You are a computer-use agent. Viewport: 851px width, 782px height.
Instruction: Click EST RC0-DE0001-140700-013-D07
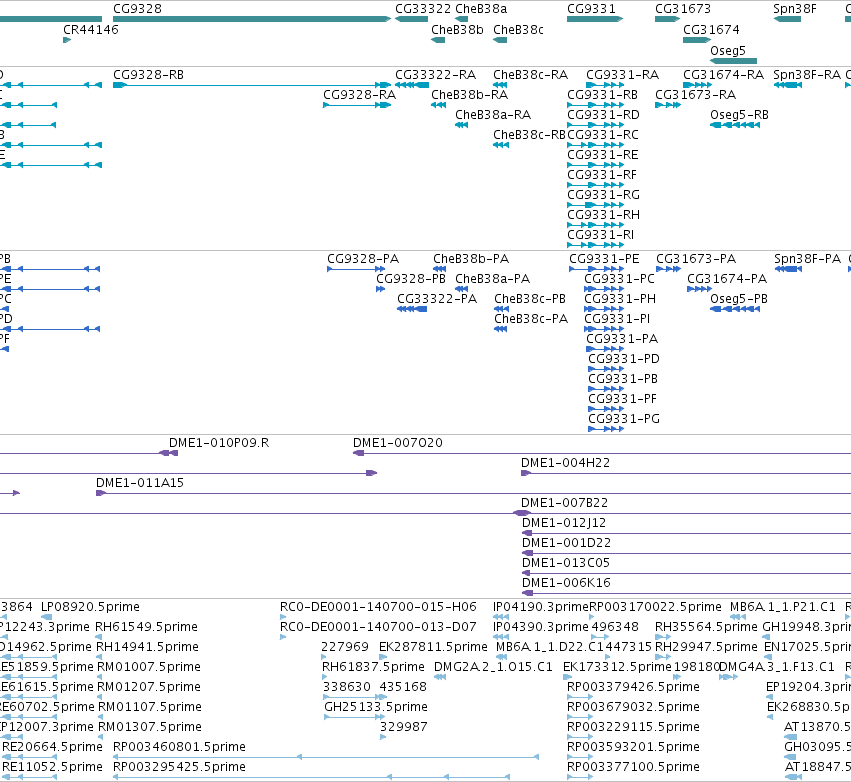tap(283, 637)
